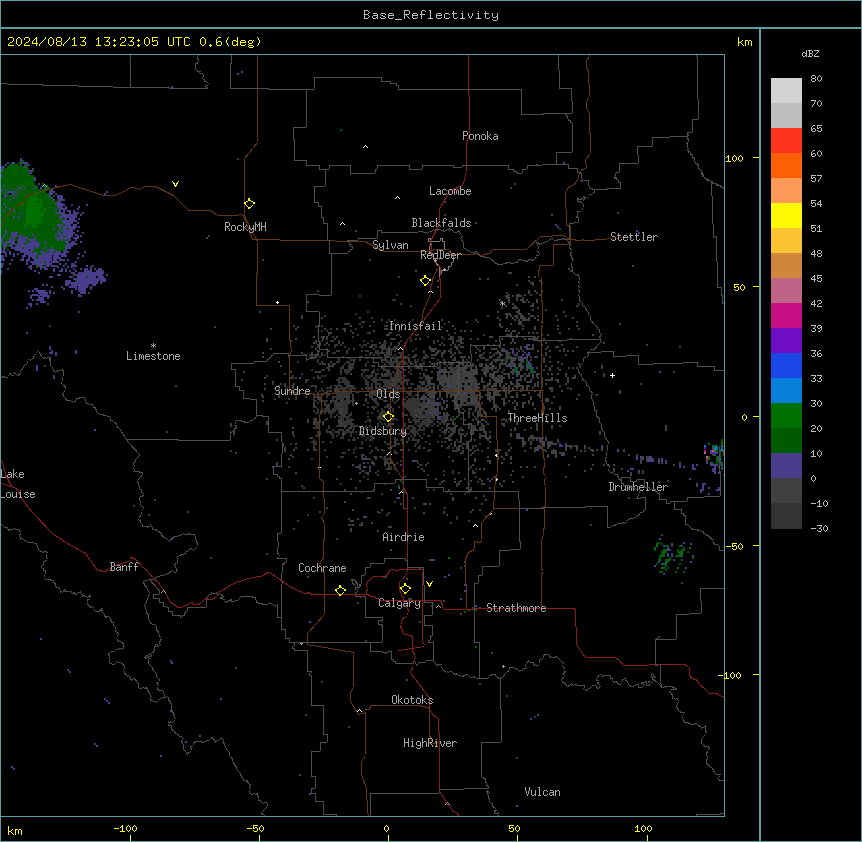
Task: Click the bottom axis -100 km tick label
Action: tap(125, 828)
